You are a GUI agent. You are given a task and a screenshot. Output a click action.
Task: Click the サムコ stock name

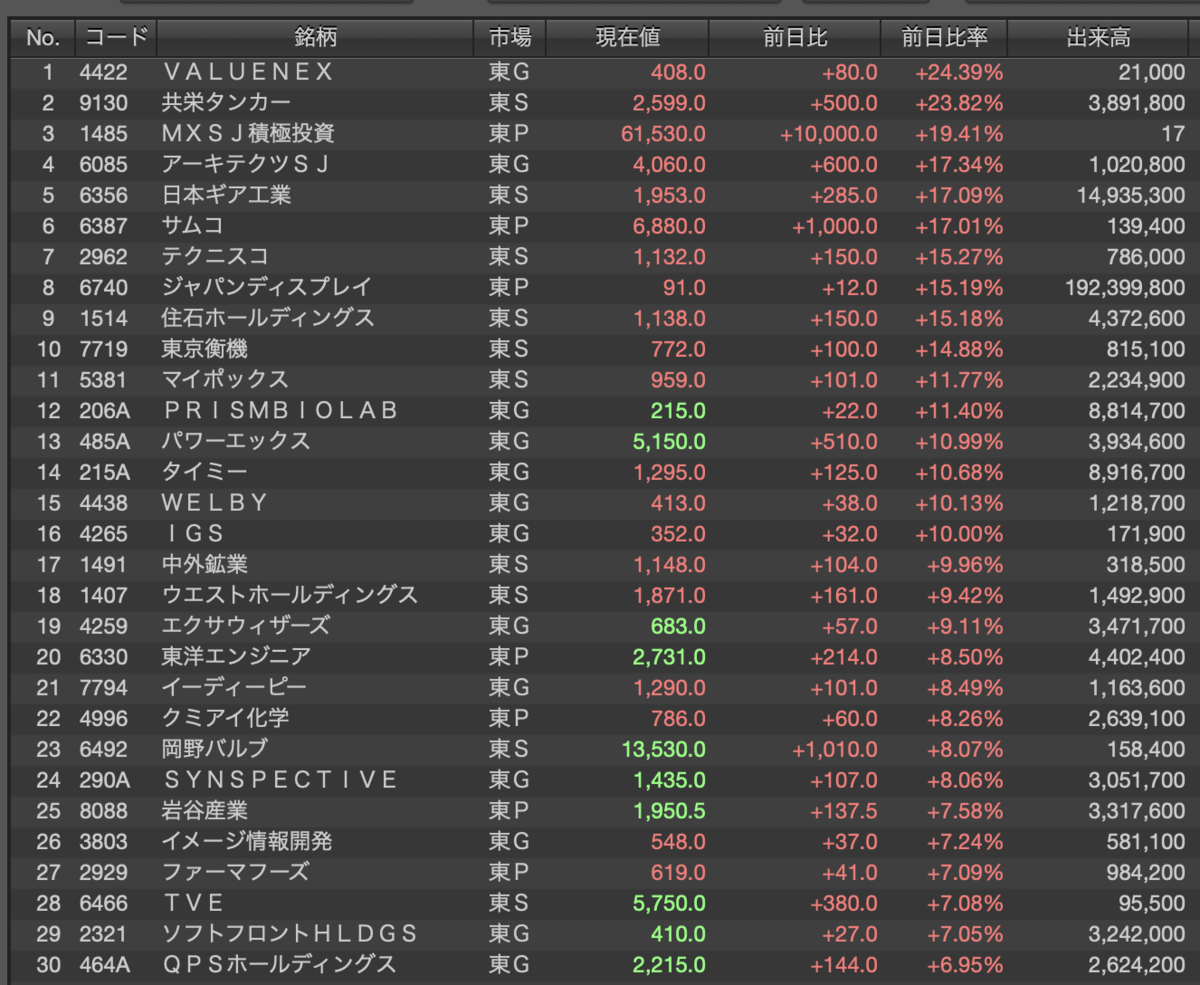coord(193,226)
